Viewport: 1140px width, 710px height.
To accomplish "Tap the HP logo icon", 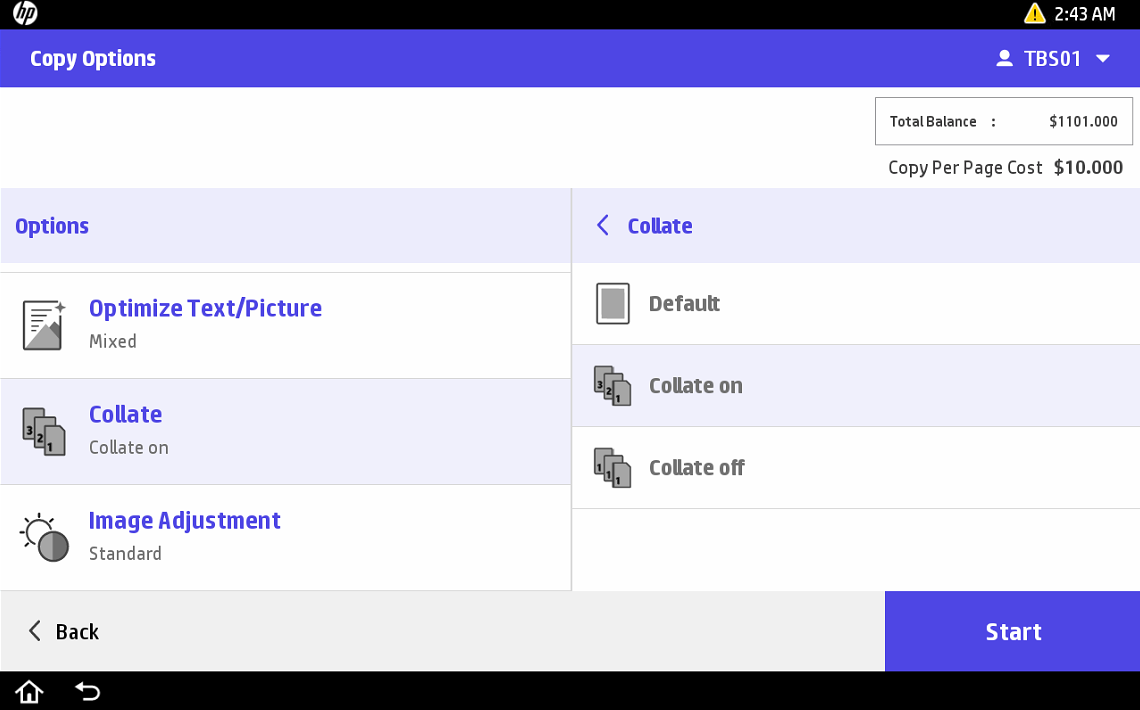I will click(25, 14).
